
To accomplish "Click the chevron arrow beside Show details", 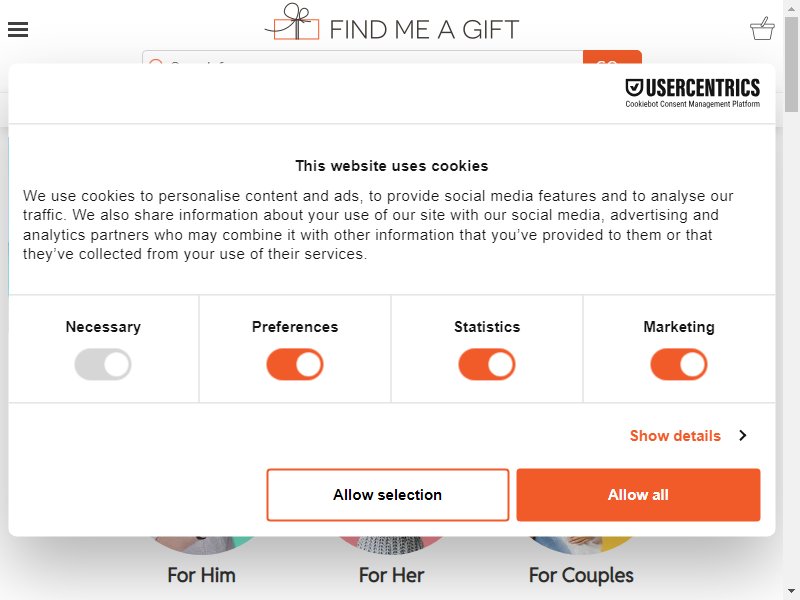I will coord(742,435).
